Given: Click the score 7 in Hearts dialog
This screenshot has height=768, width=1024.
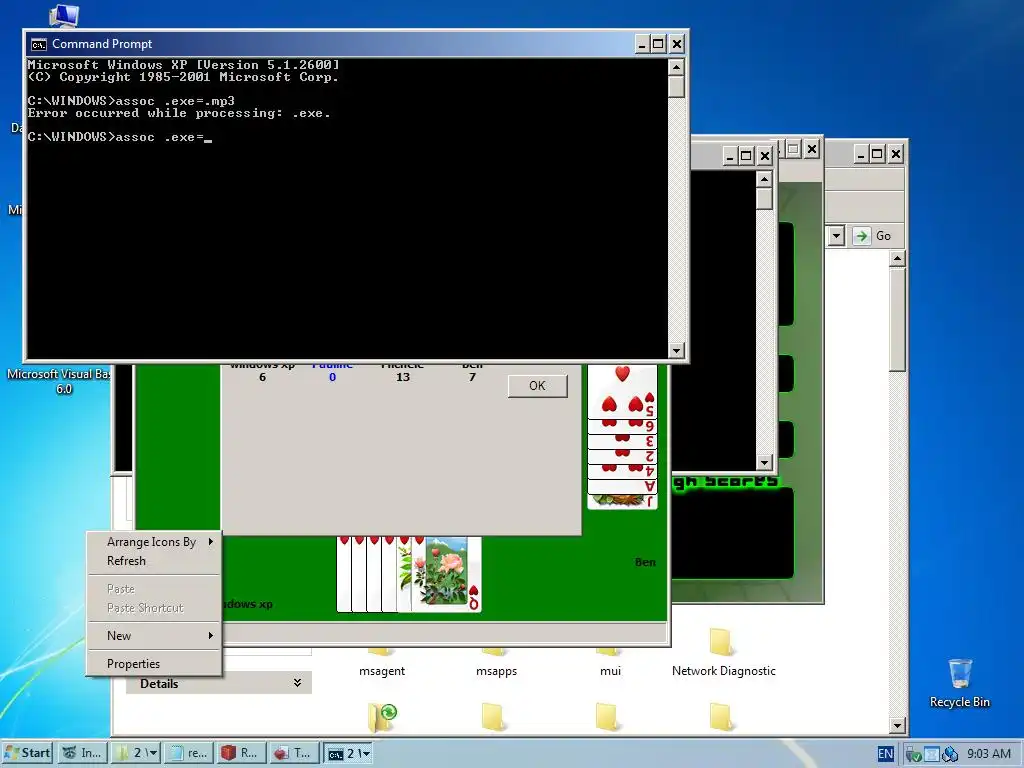Looking at the screenshot, I should [x=472, y=377].
